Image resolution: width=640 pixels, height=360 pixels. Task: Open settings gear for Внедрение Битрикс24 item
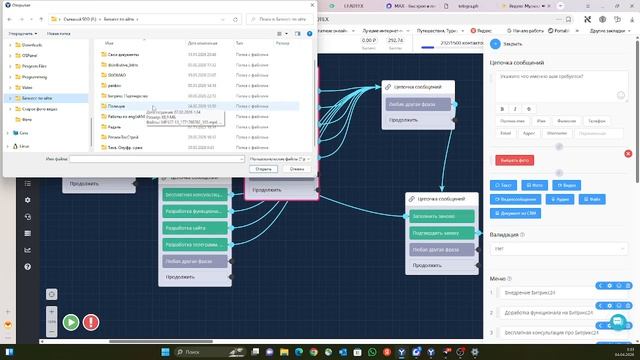tap(609, 286)
